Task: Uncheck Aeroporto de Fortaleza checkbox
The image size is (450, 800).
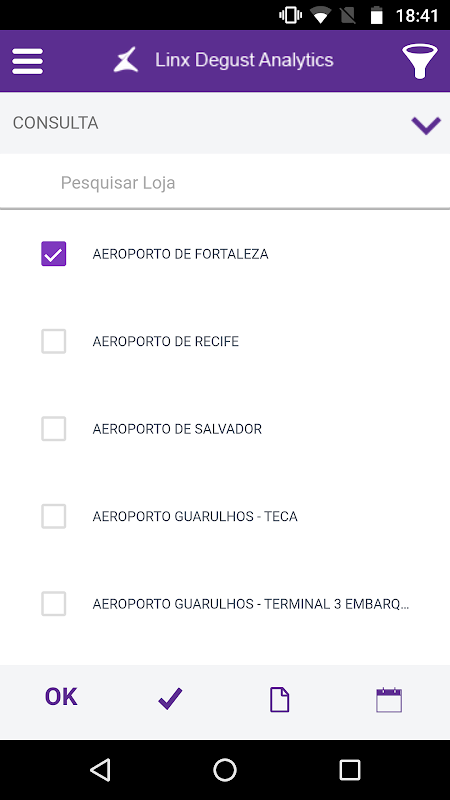Action: [54, 254]
